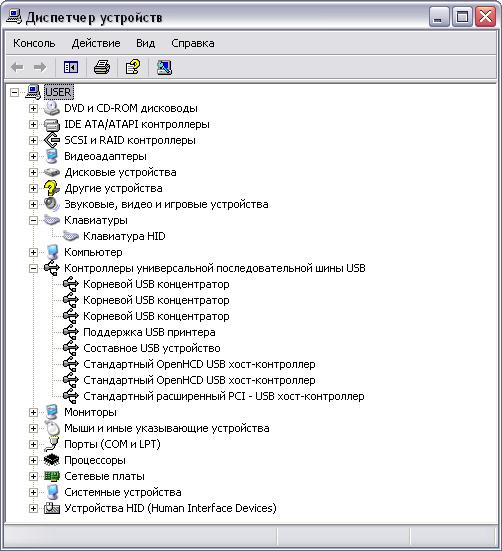
Task: Click the Видеоадаптеры display icon
Action: tap(52, 156)
